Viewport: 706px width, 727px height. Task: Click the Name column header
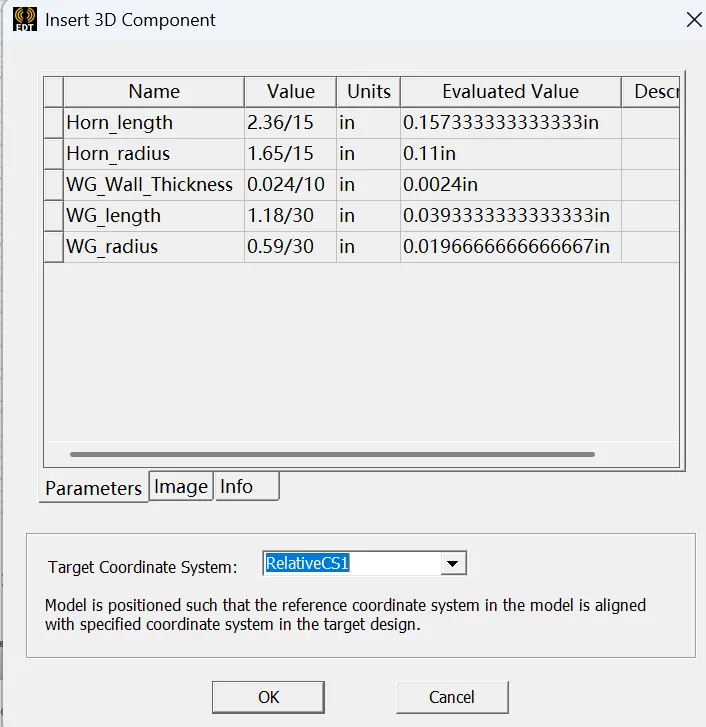coord(154,92)
